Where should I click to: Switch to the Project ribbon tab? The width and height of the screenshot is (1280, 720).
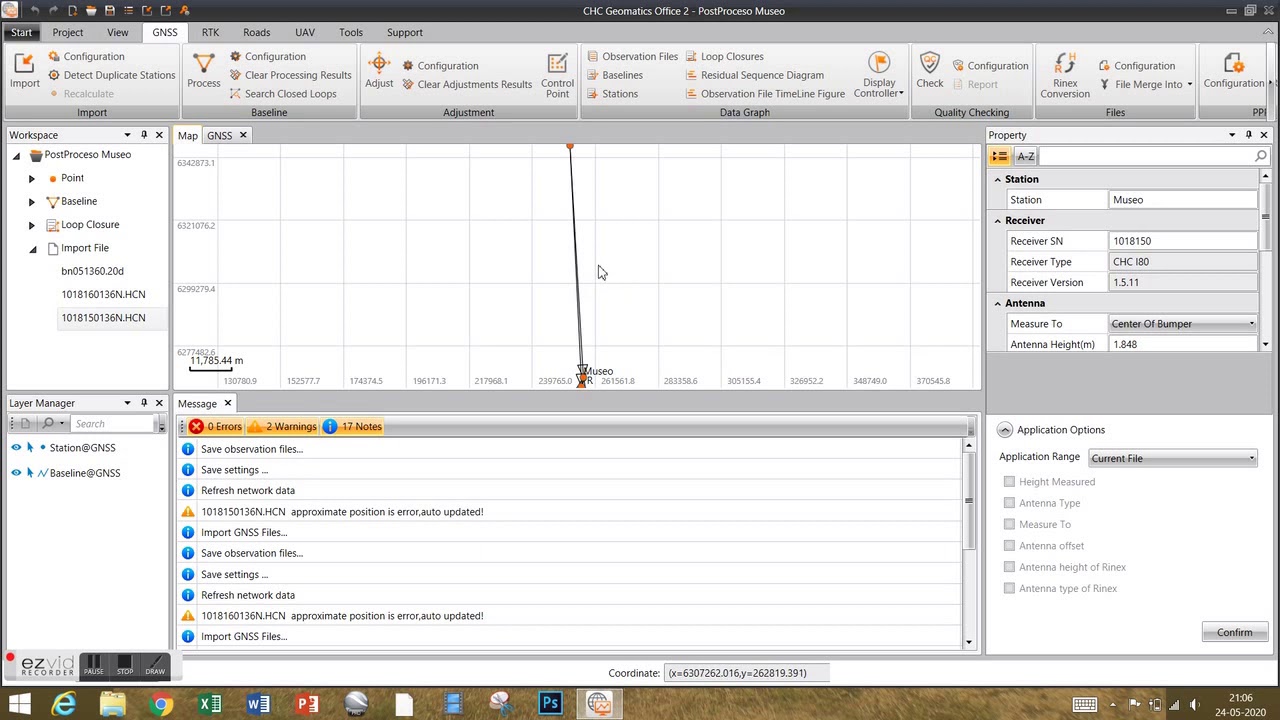pos(68,32)
